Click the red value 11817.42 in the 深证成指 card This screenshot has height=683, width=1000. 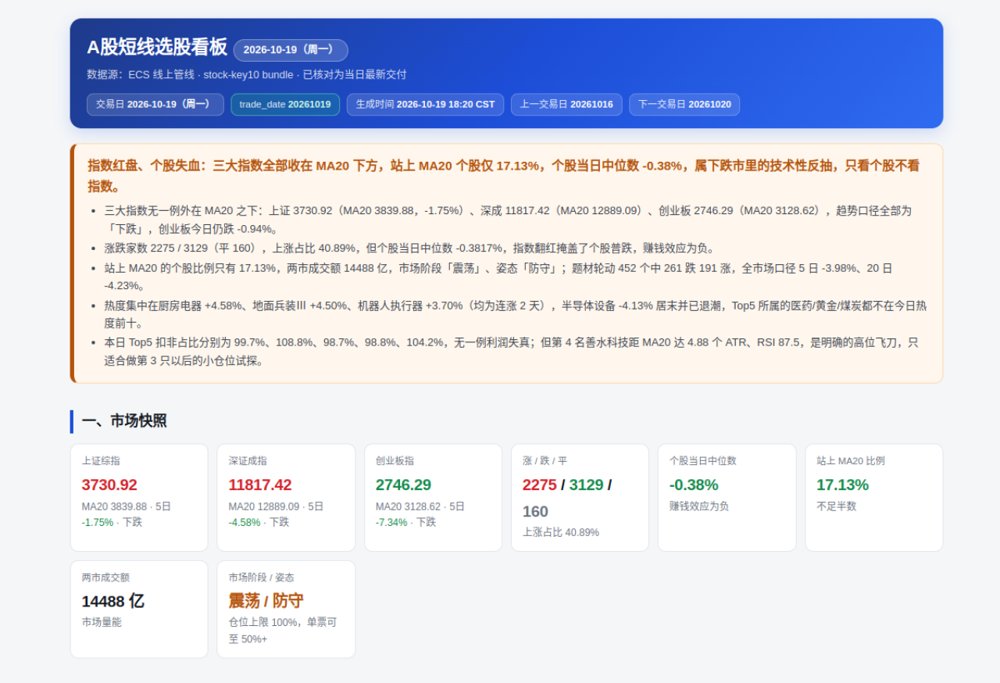coord(260,485)
